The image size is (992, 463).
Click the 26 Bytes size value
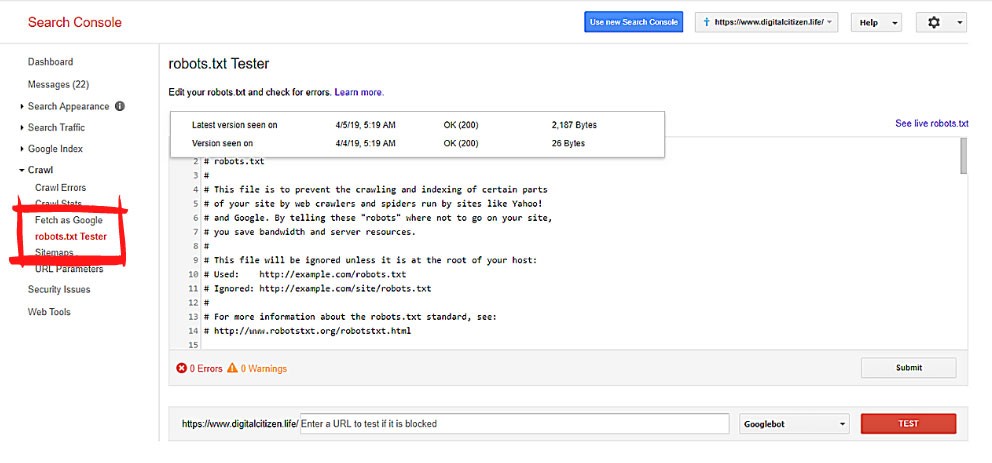[x=568, y=144]
